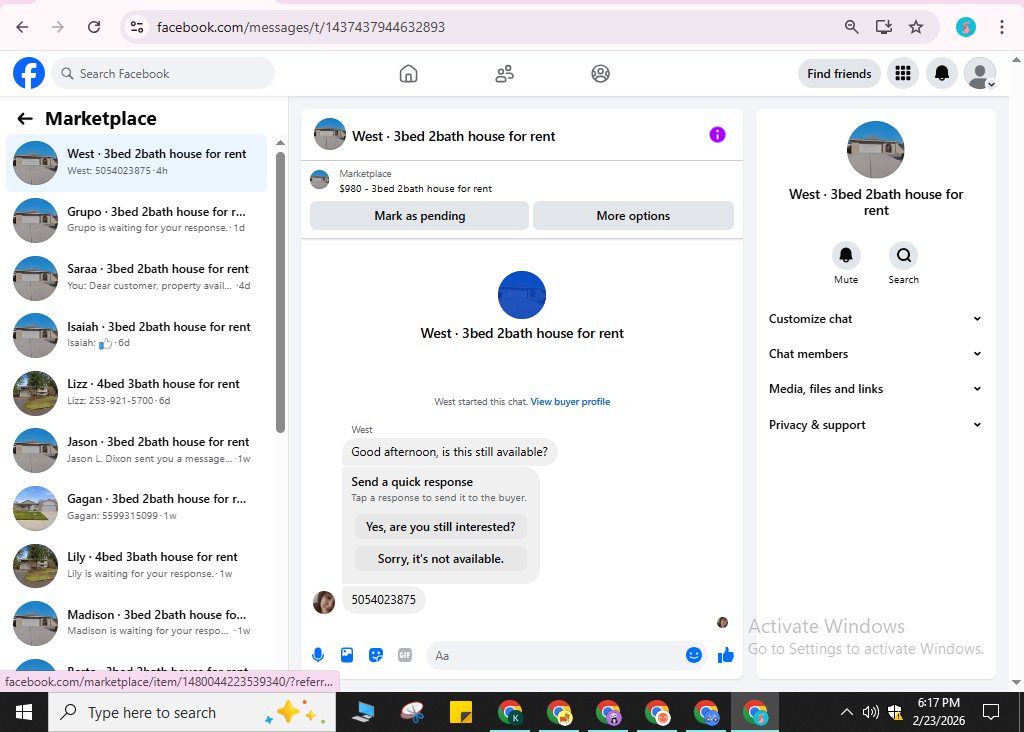Screen dimensions: 1024x732
Task: Open the Groups icon in top navigation
Action: pyautogui.click(x=600, y=74)
